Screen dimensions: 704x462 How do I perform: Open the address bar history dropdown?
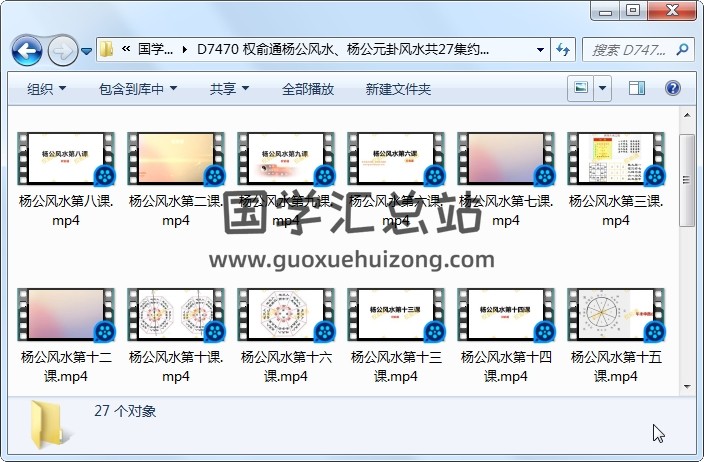pos(540,49)
